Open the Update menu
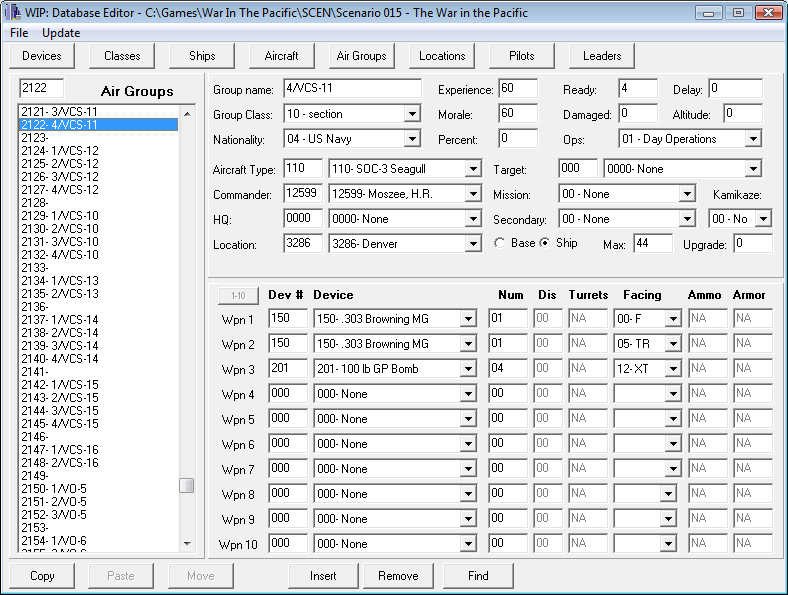Viewport: 788px width, 595px height. click(61, 33)
